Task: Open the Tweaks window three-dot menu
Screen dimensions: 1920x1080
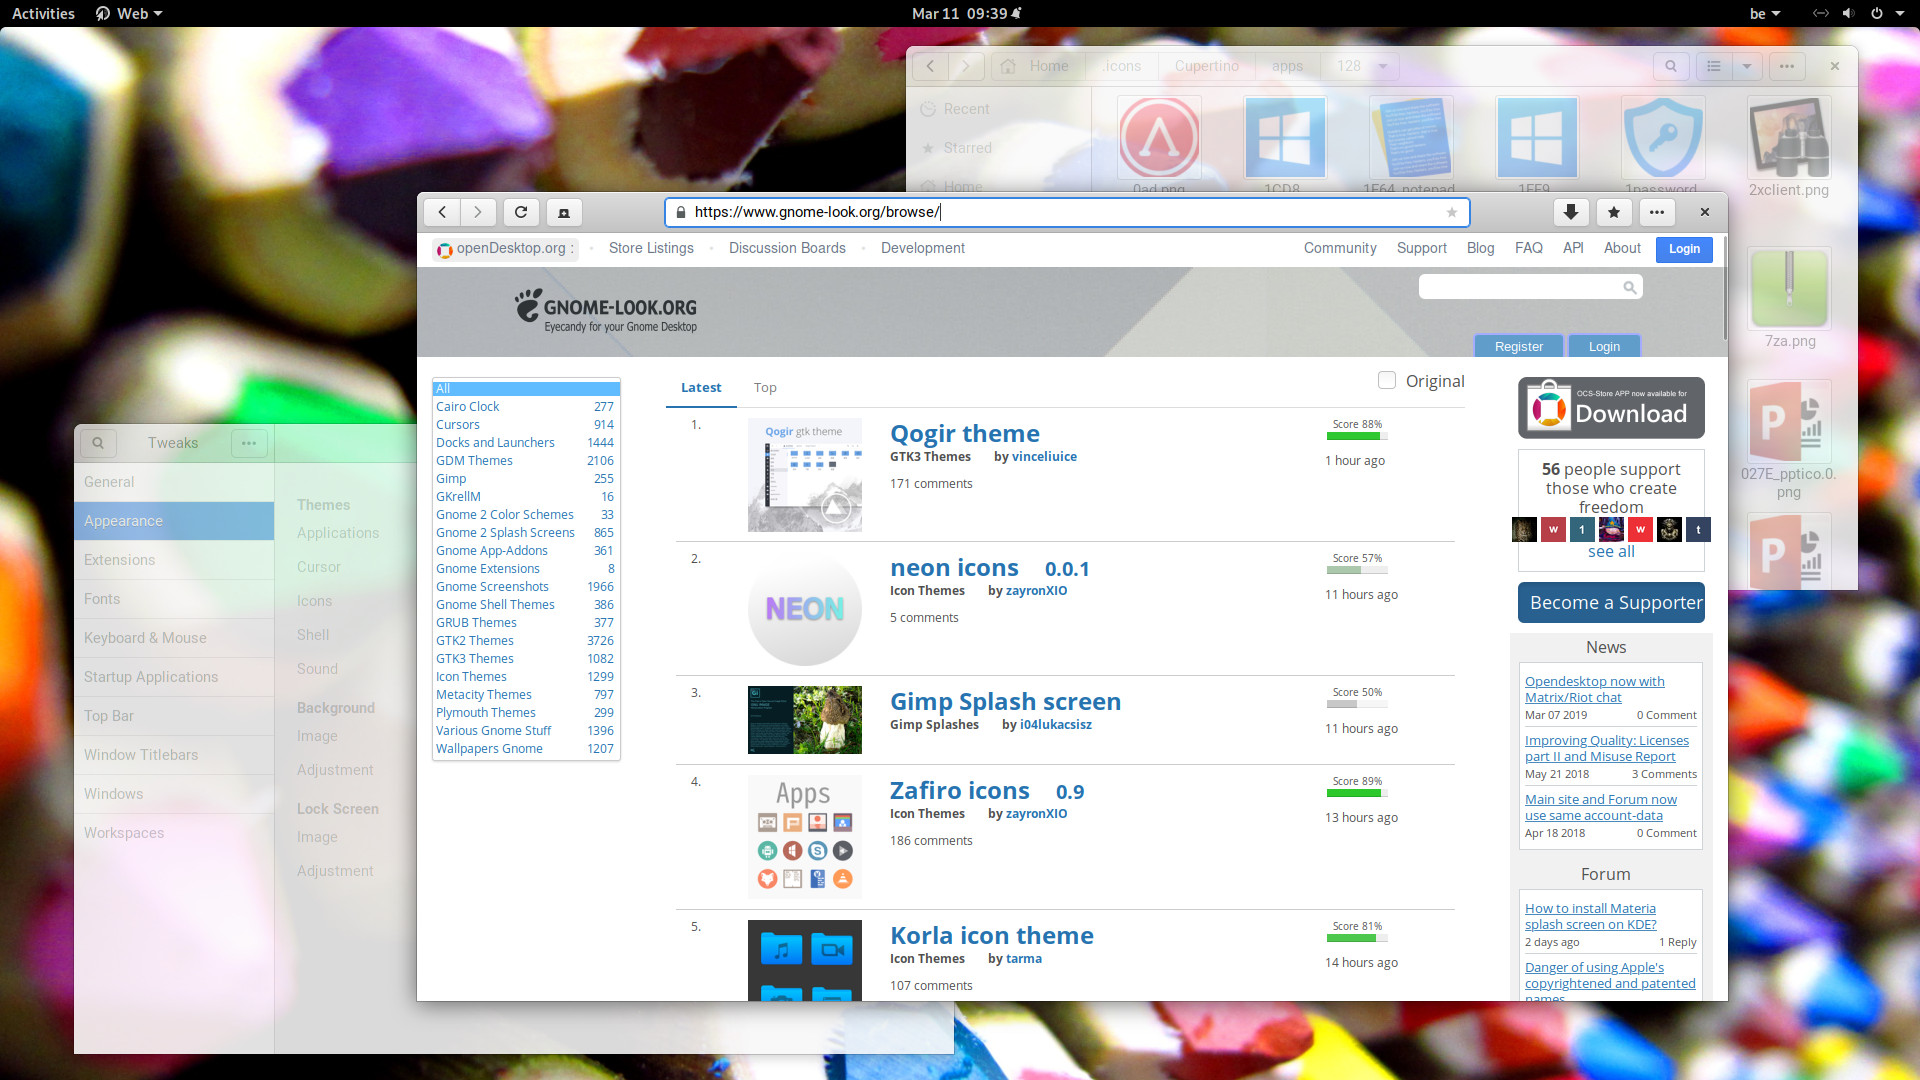Action: point(249,443)
